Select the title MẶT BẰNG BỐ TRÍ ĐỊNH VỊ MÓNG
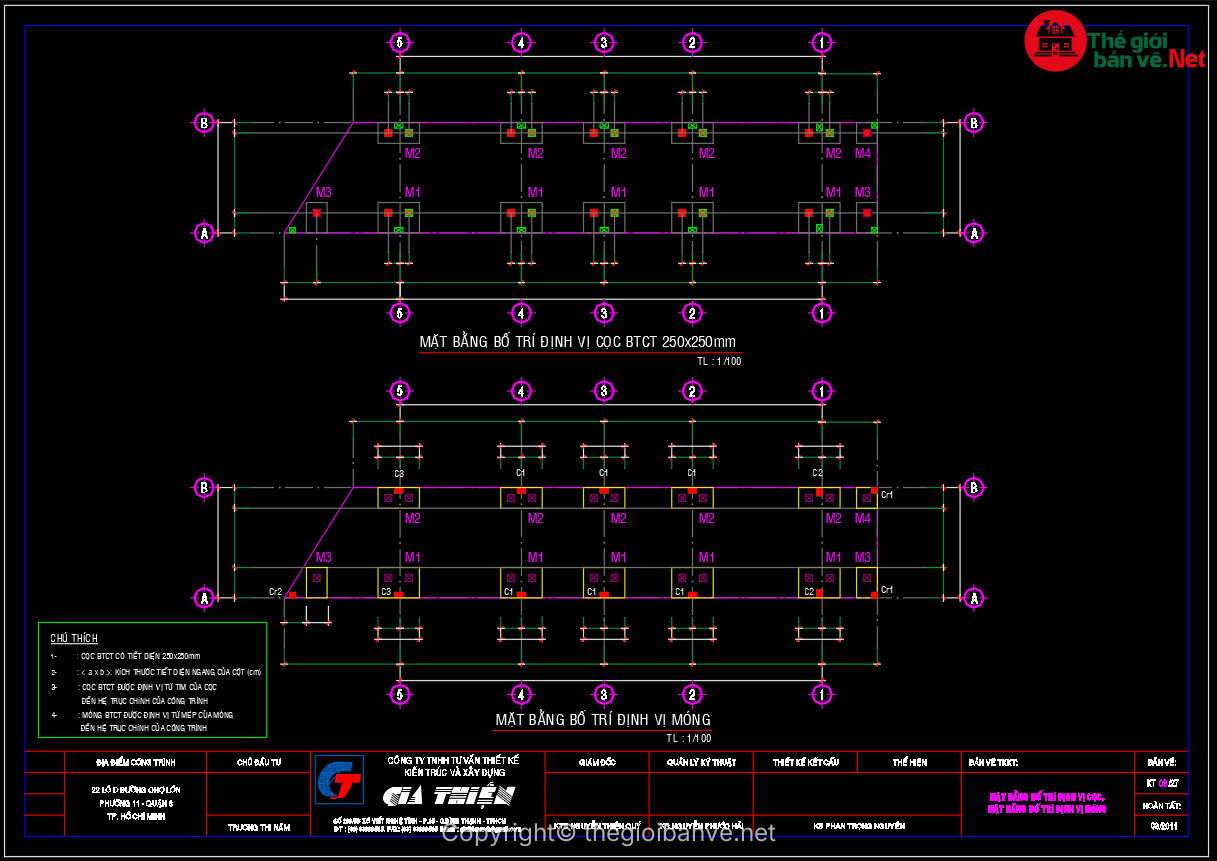This screenshot has height=861, width=1217. (x=603, y=720)
